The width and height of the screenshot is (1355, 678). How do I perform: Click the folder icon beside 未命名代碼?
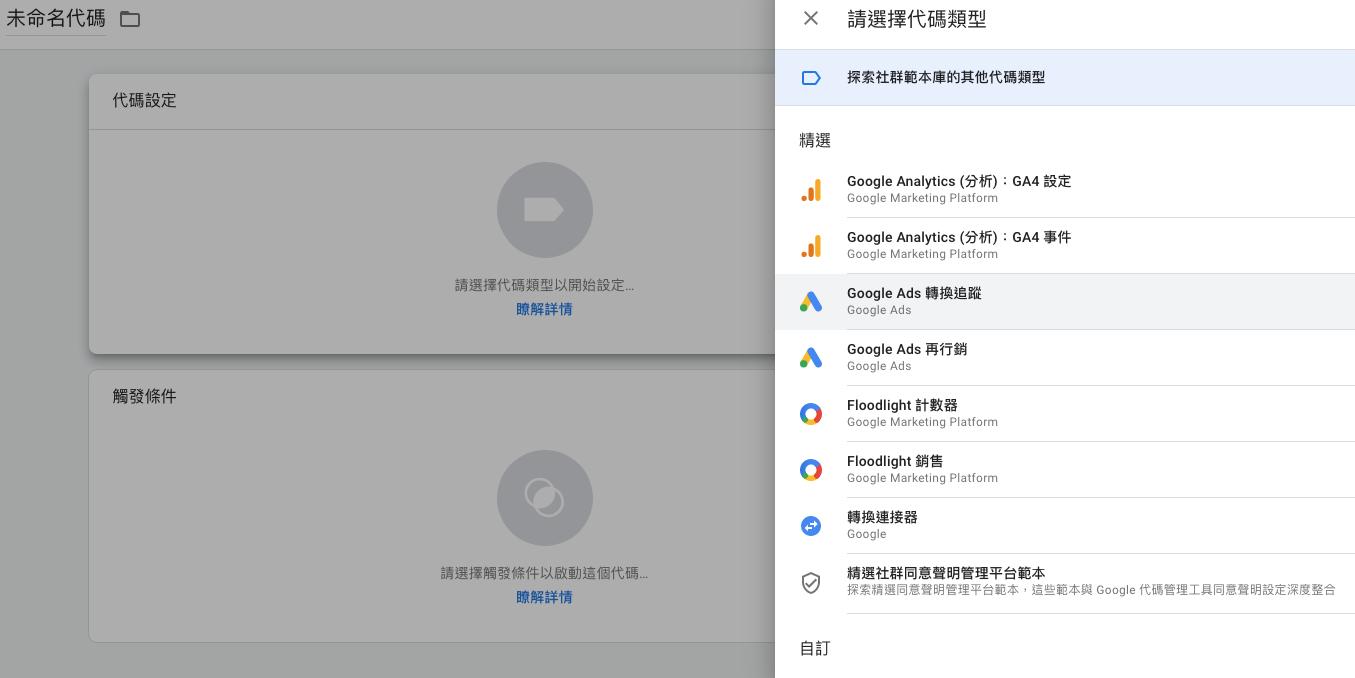pyautogui.click(x=130, y=19)
